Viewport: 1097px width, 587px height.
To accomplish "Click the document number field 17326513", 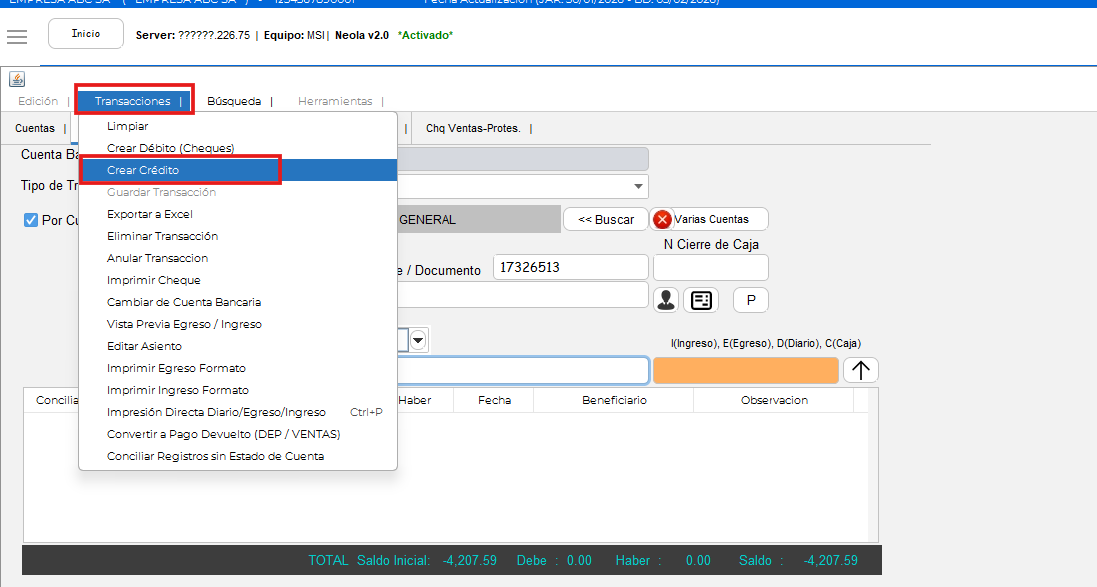I will coord(570,267).
